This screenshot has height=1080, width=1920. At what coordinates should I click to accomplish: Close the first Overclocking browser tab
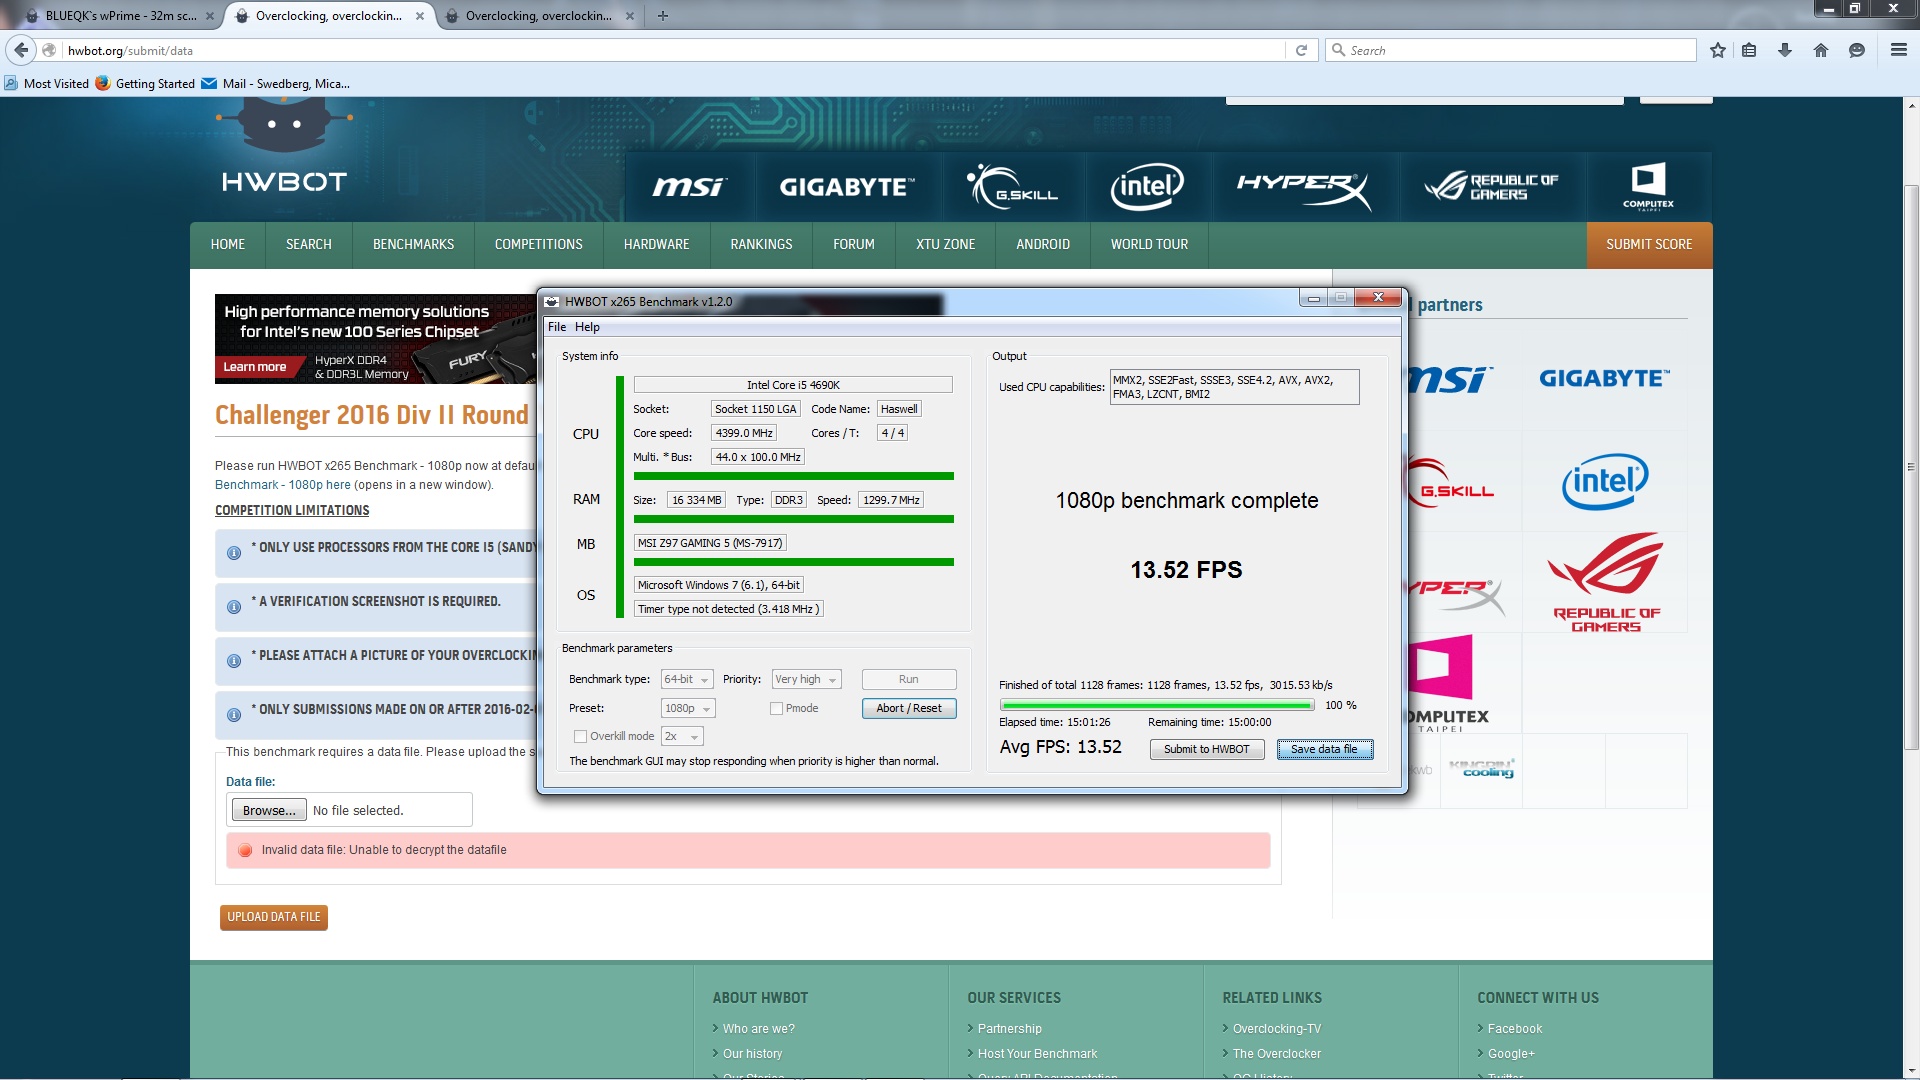coord(419,16)
